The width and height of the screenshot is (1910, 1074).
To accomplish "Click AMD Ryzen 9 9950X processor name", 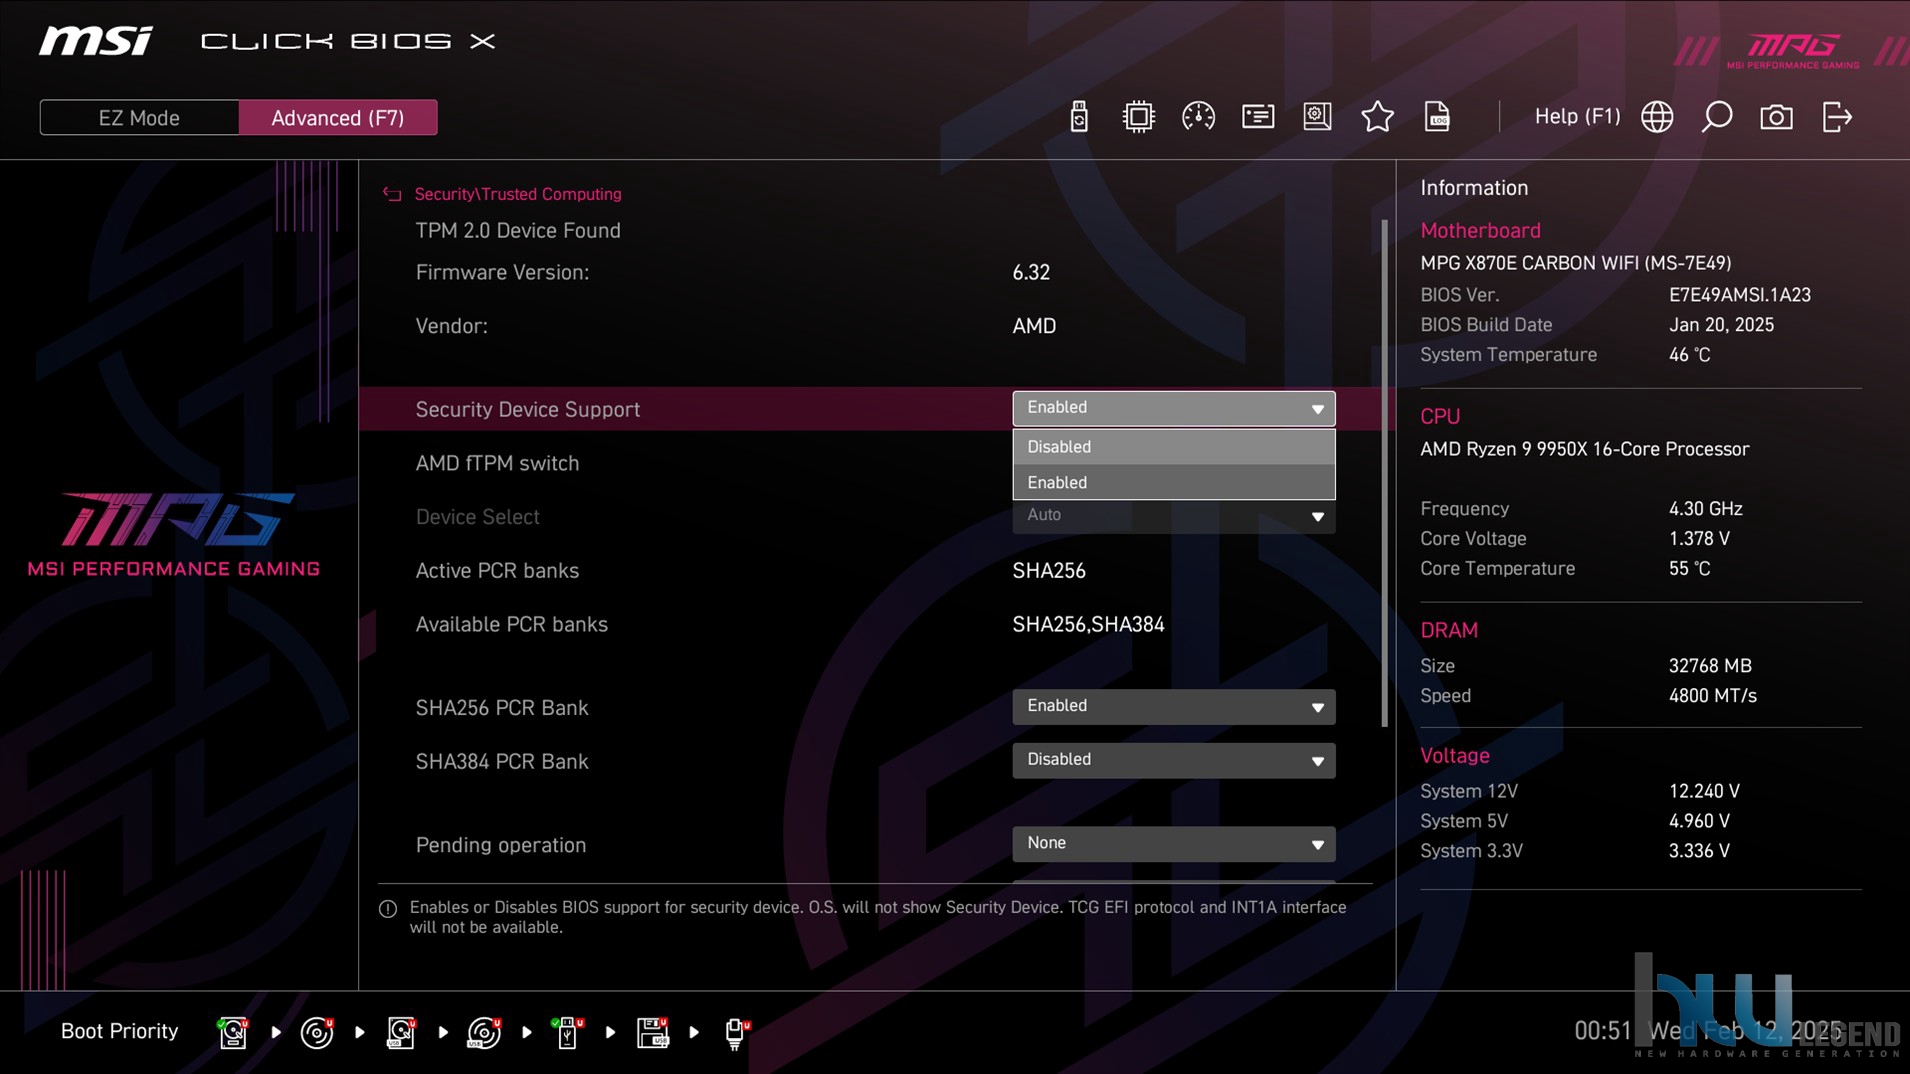I will click(1584, 449).
